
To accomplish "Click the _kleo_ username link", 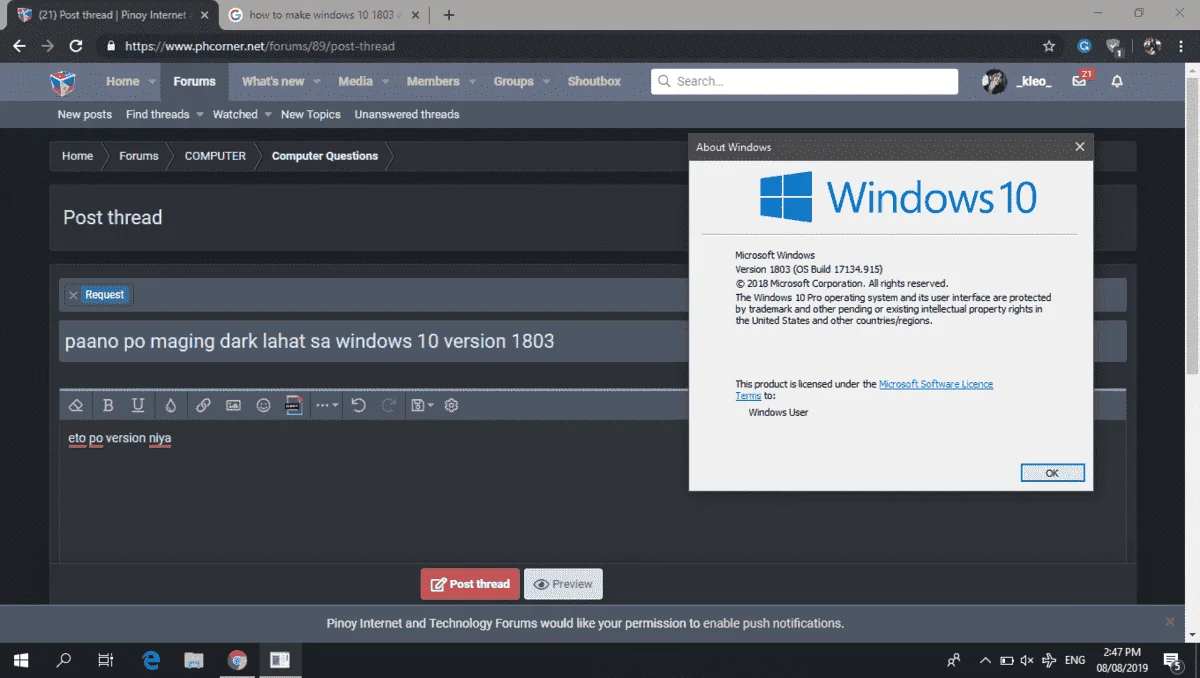I will point(1033,82).
